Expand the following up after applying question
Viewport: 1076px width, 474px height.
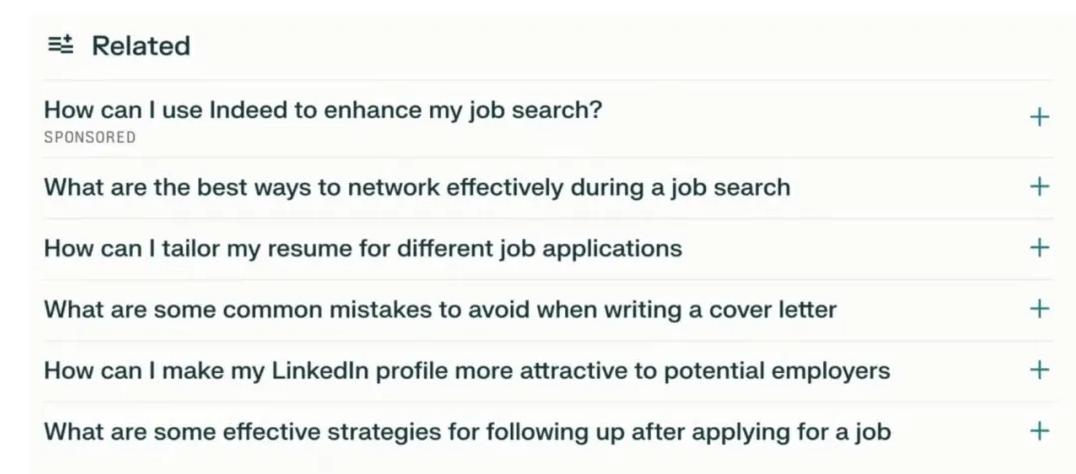[1039, 432]
